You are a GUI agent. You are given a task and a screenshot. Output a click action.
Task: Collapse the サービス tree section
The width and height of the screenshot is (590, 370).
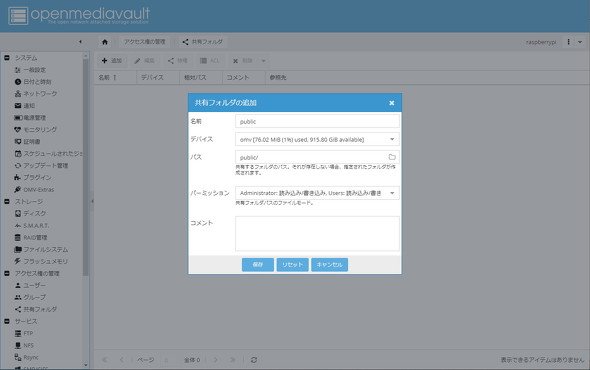7,321
